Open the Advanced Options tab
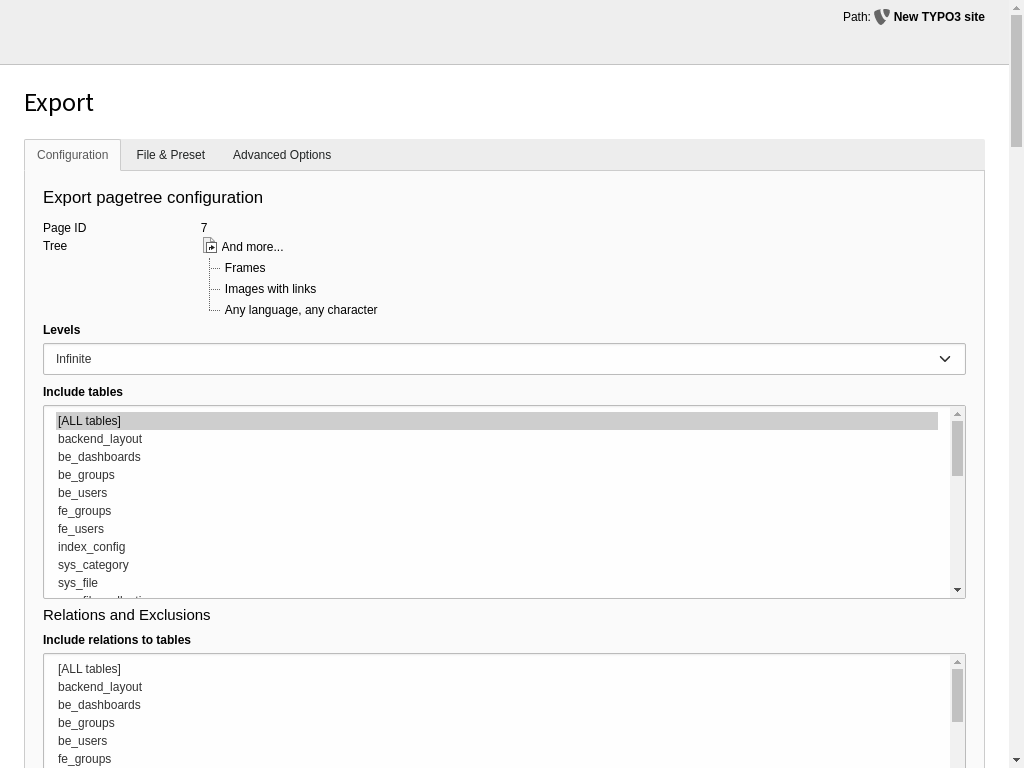 click(281, 155)
